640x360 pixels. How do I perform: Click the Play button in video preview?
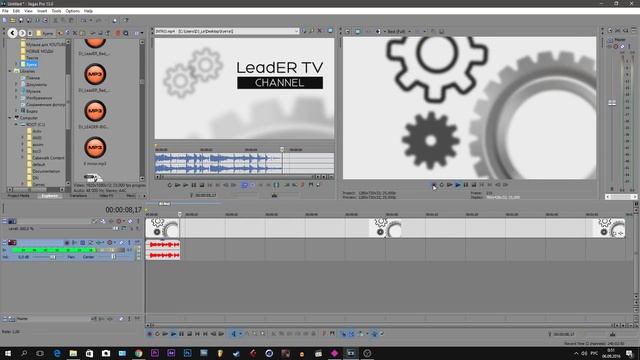point(458,185)
